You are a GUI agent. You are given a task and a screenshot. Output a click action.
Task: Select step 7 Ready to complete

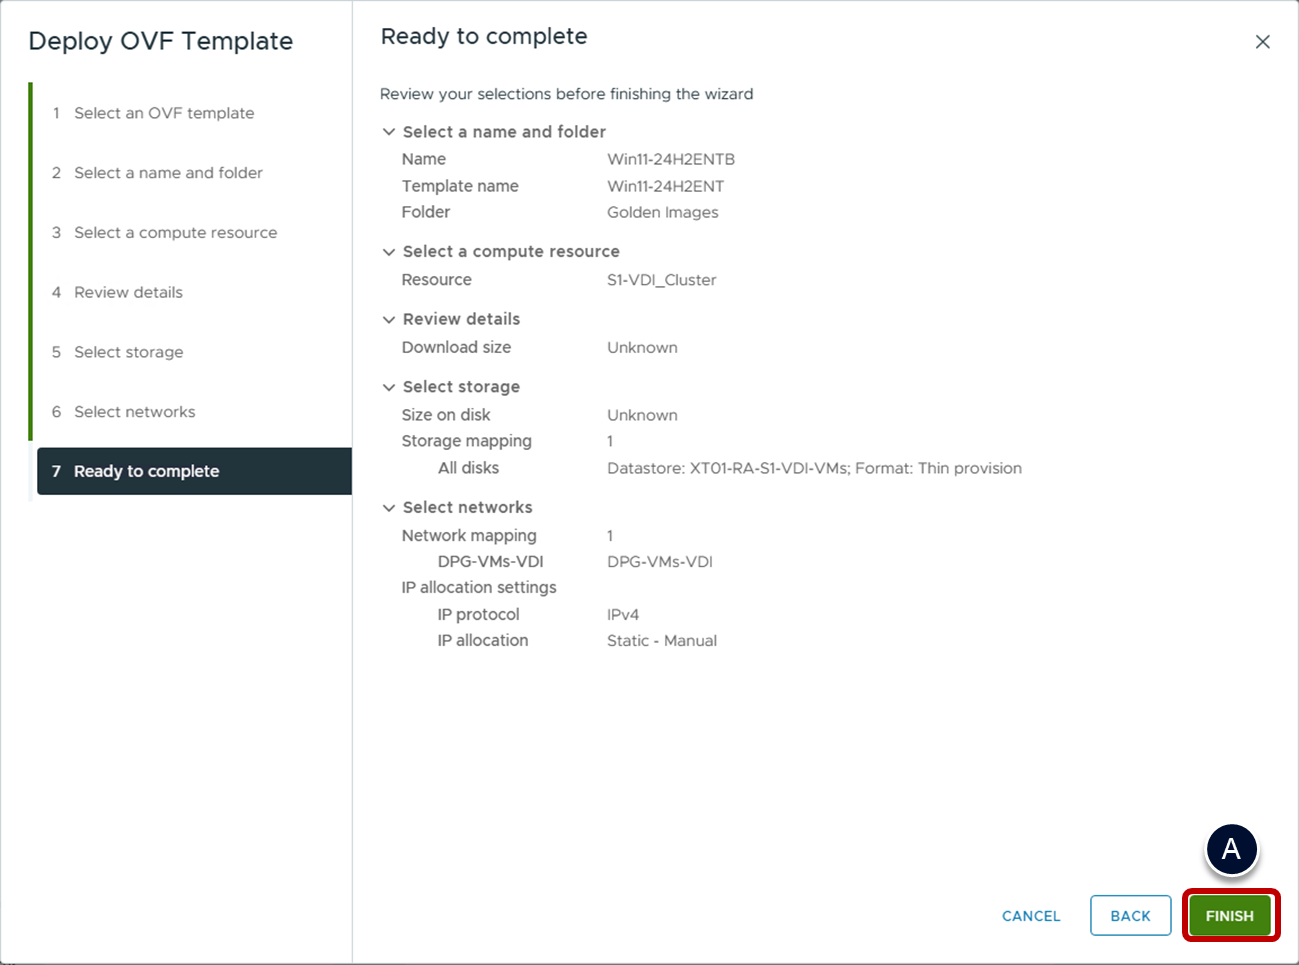(146, 471)
